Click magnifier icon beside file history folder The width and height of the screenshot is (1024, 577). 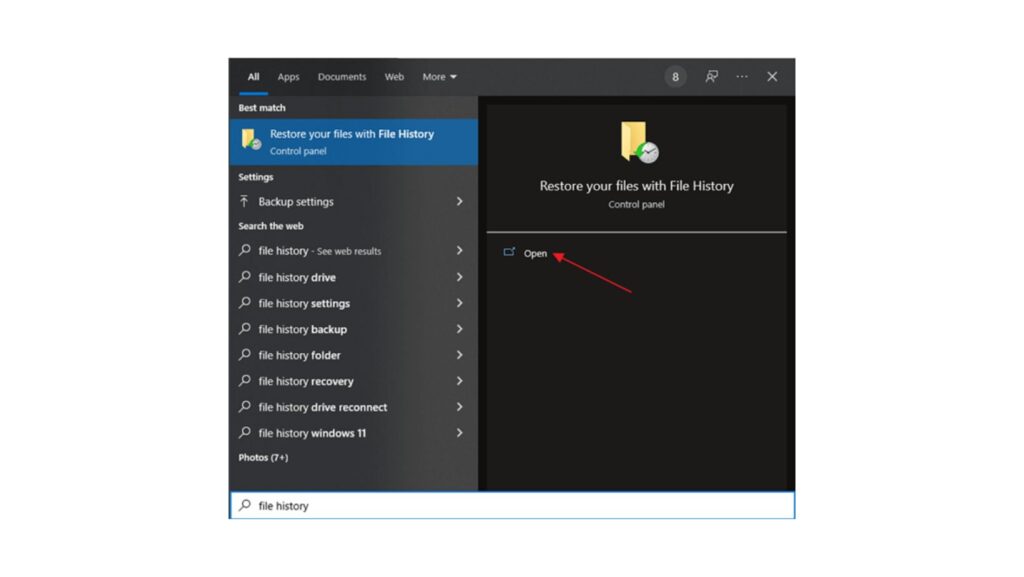pos(245,355)
